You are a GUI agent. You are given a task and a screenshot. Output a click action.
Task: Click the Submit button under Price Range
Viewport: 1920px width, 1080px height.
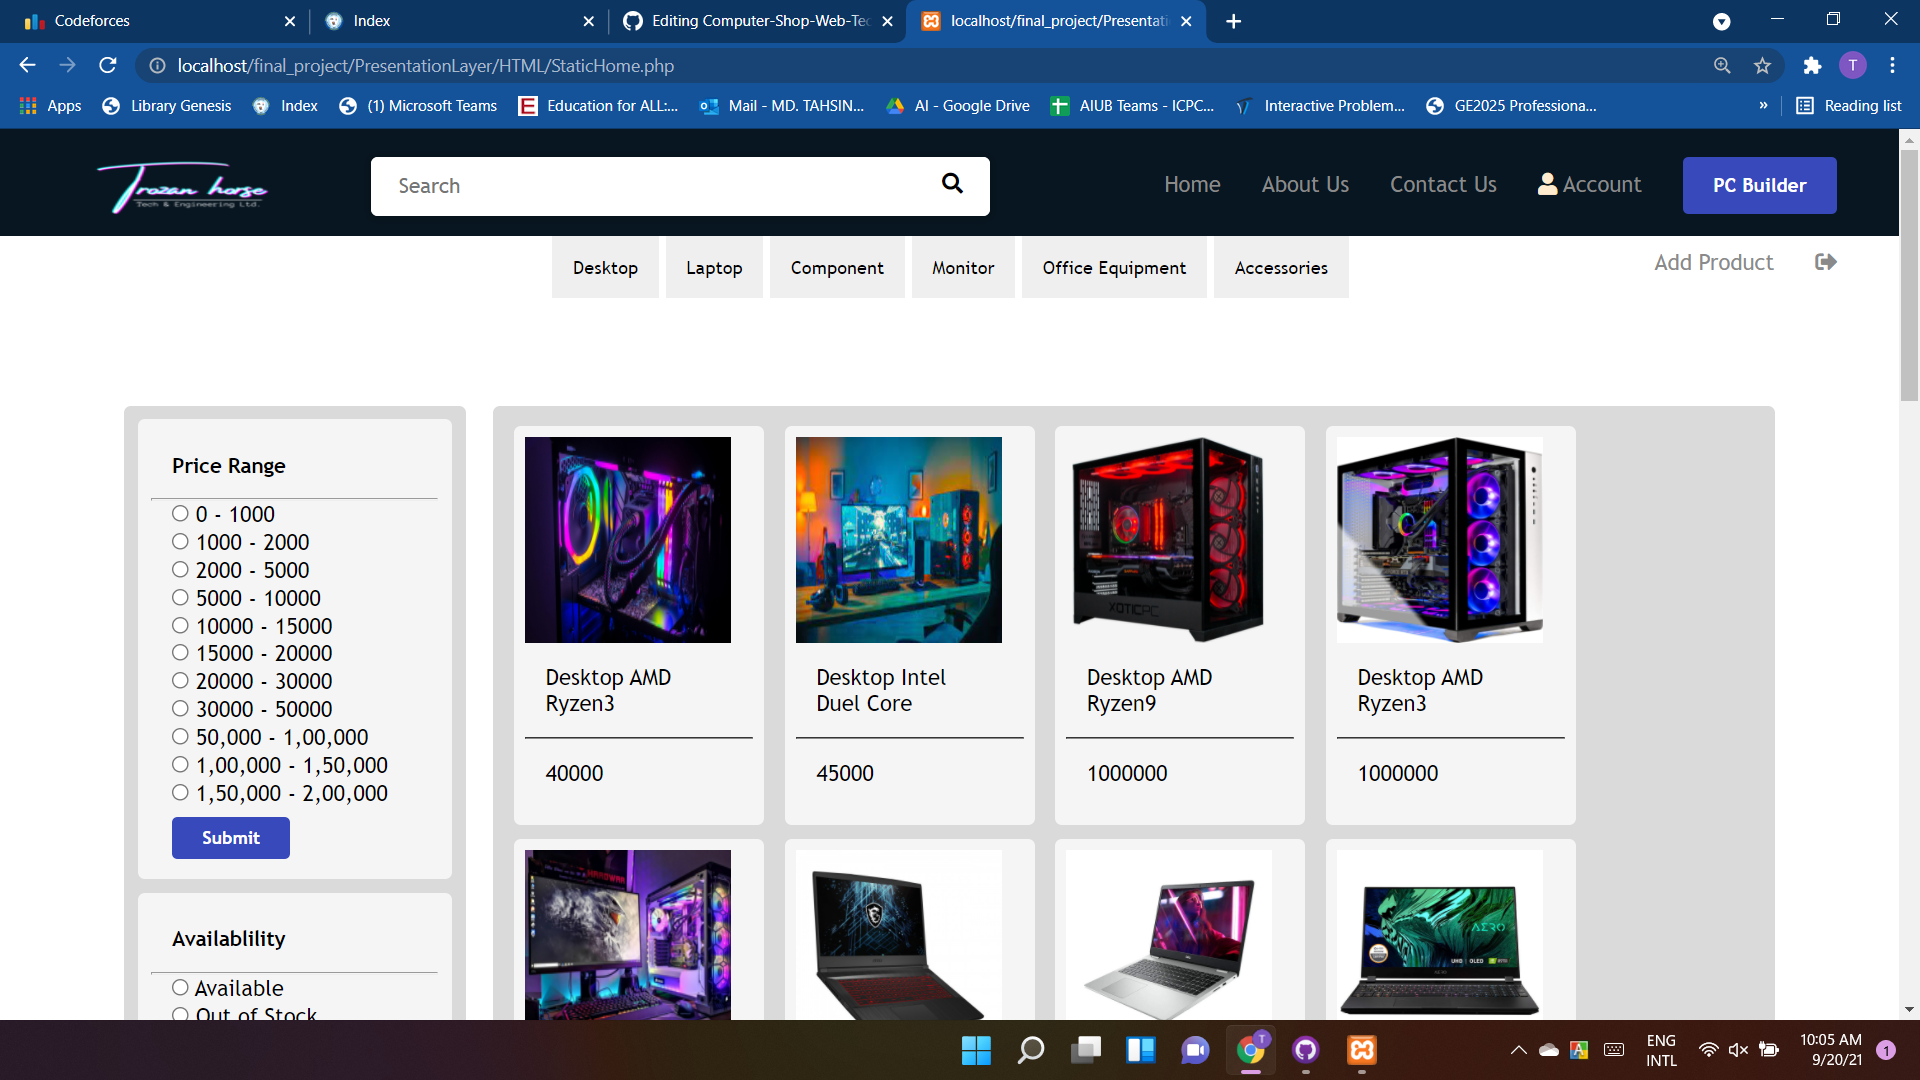pyautogui.click(x=230, y=838)
